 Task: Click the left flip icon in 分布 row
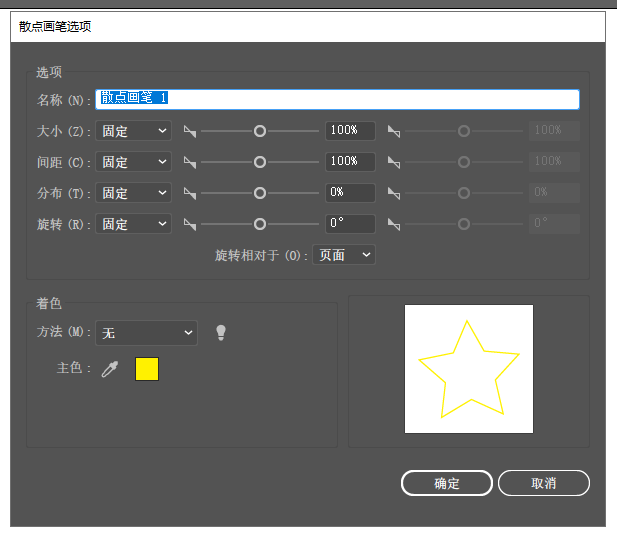coord(190,193)
